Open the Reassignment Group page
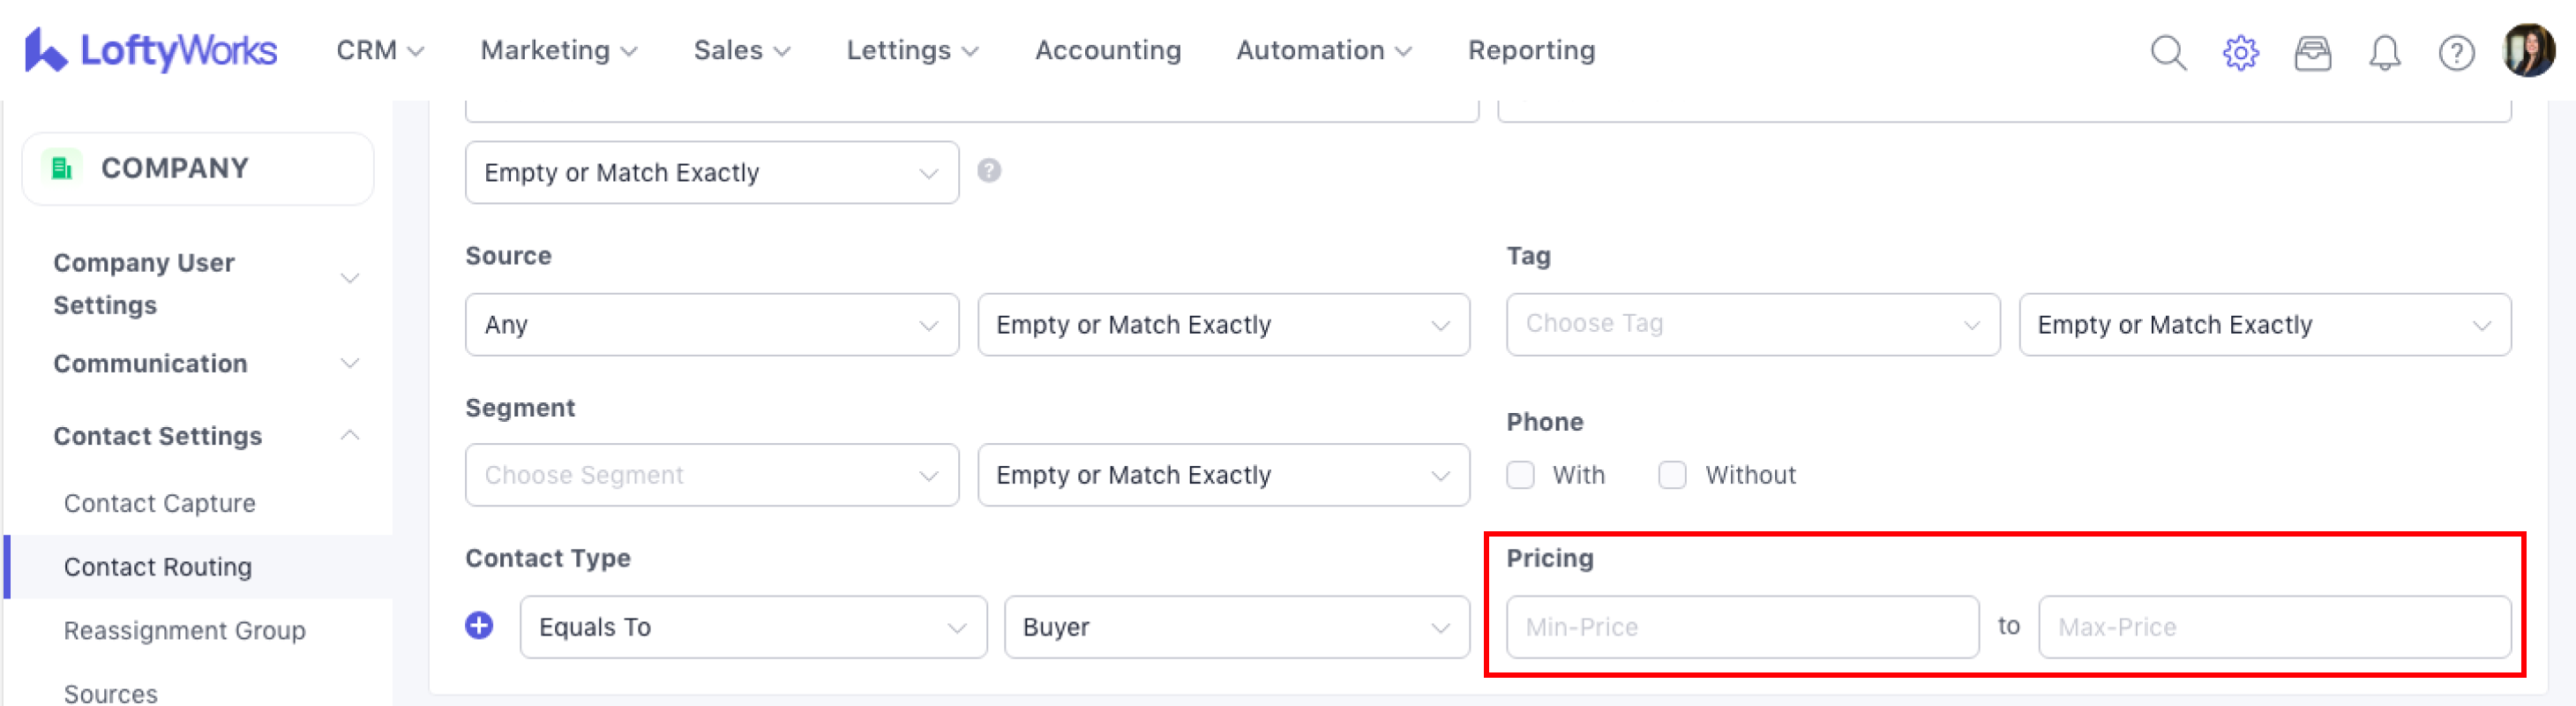 pos(185,630)
